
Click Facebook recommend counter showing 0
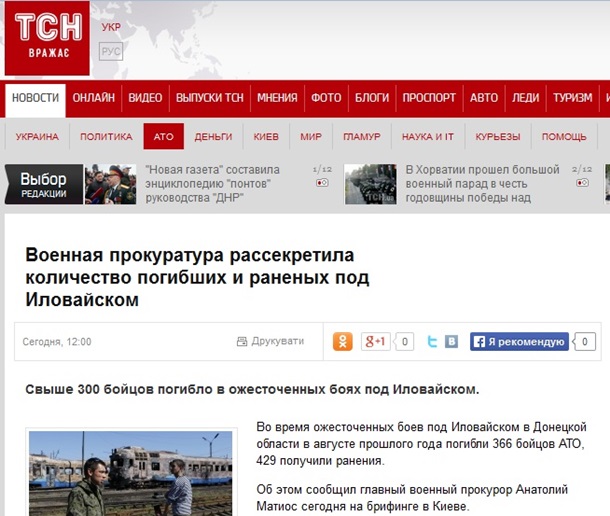coord(584,342)
